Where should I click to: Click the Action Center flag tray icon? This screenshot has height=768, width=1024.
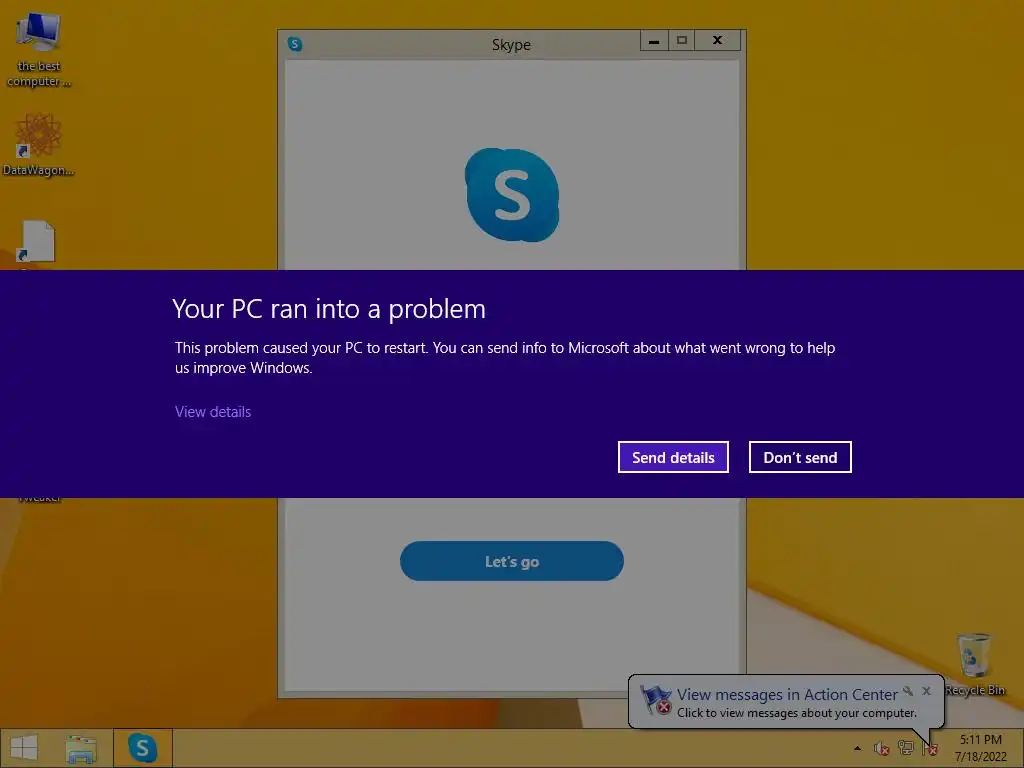pos(930,749)
